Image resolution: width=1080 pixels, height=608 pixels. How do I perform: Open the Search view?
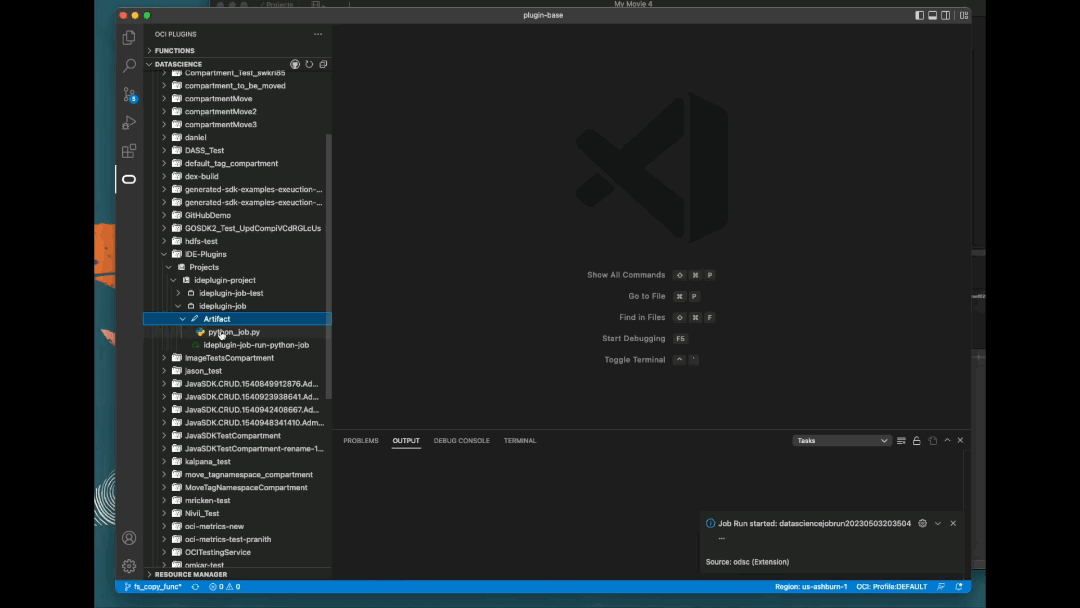tap(129, 66)
